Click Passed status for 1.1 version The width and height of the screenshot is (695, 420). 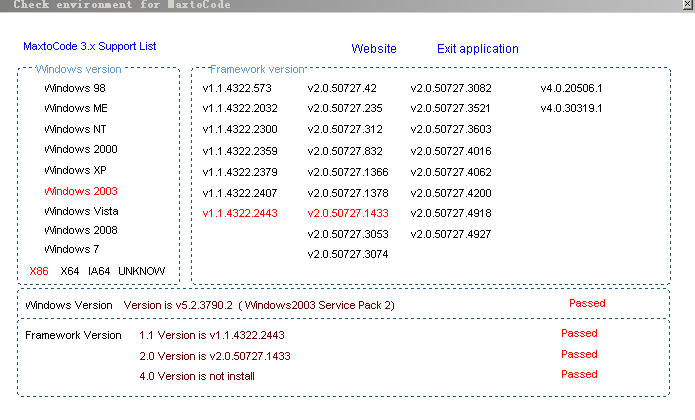click(x=579, y=333)
